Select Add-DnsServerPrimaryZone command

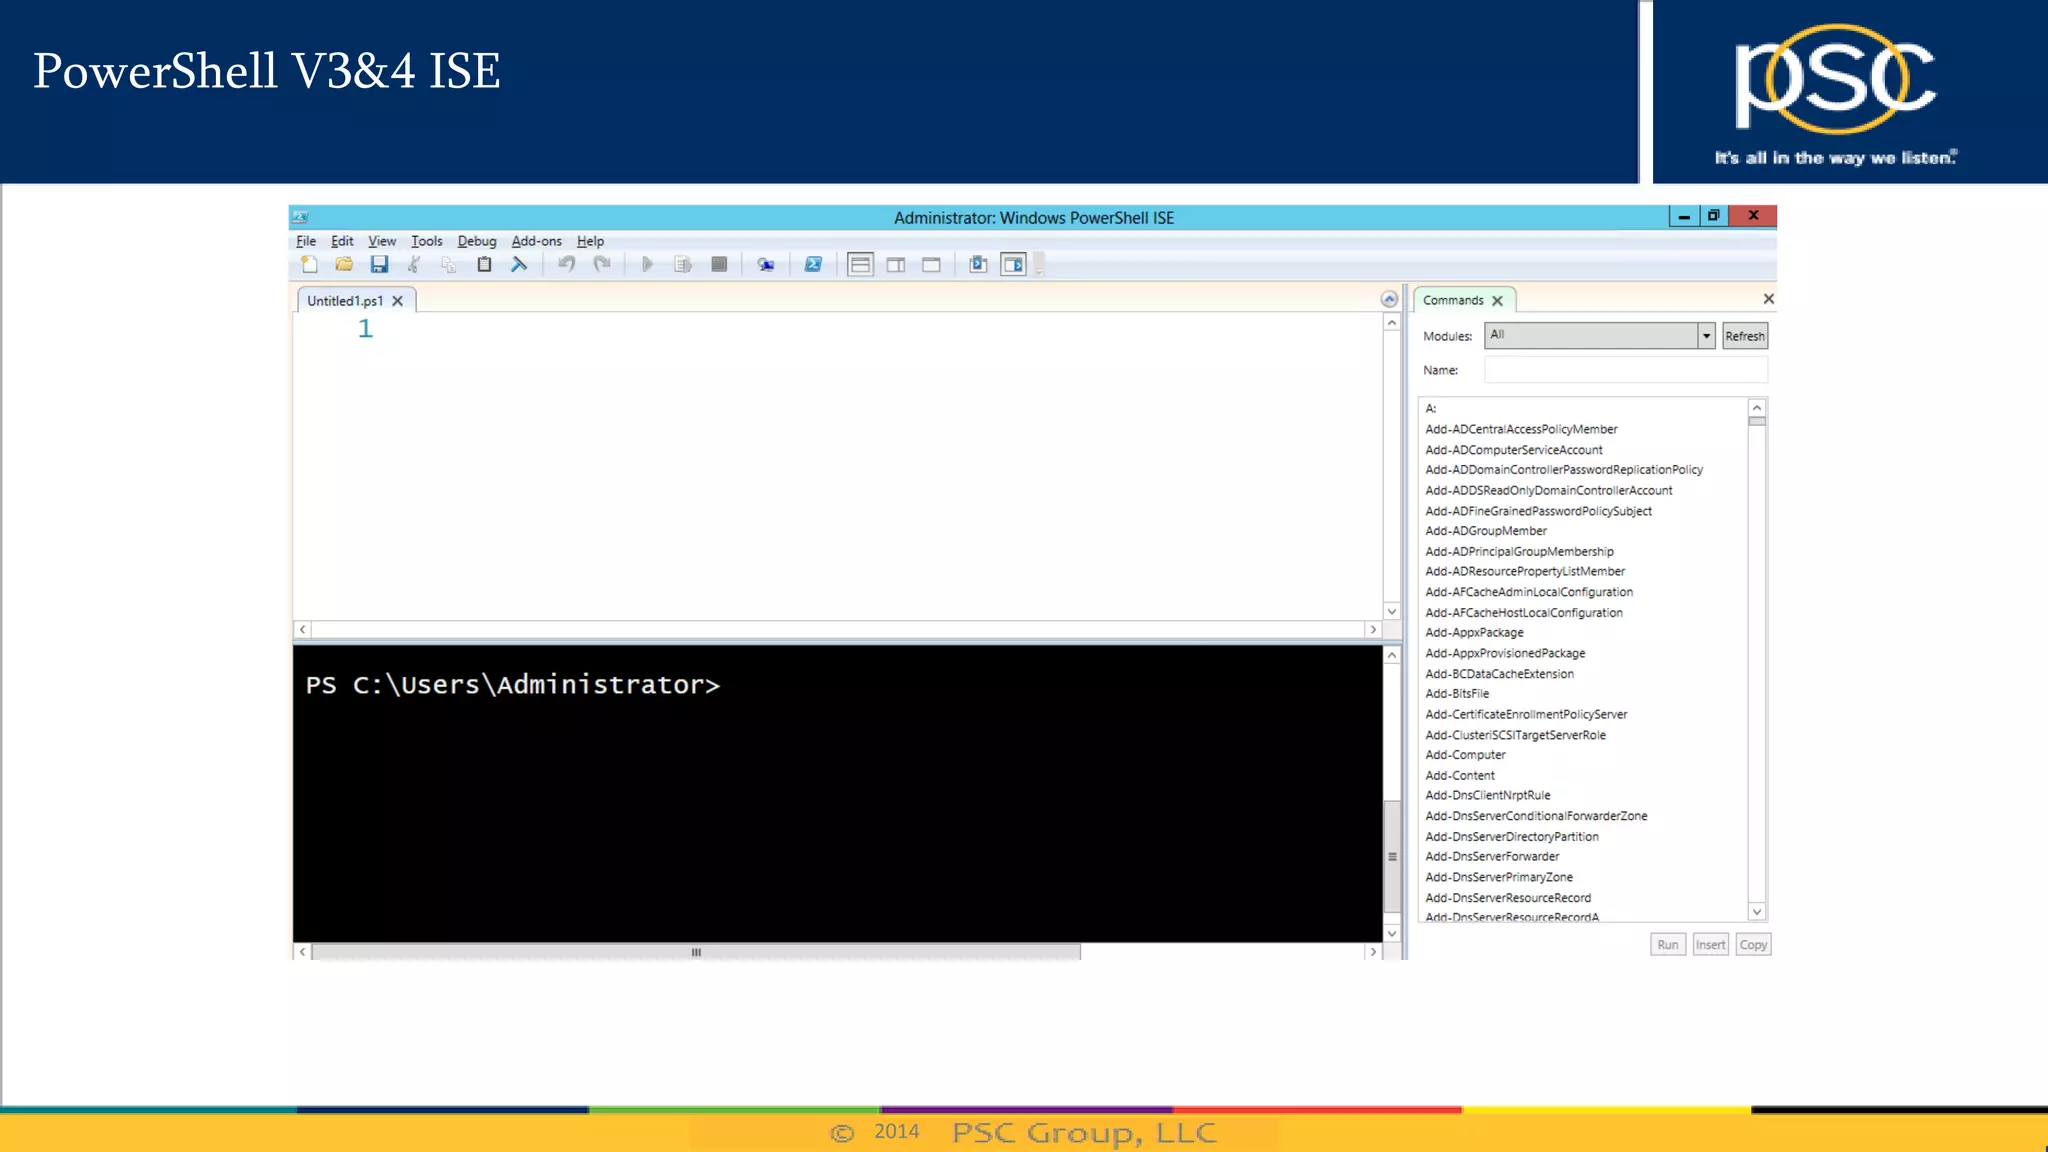pos(1498,878)
